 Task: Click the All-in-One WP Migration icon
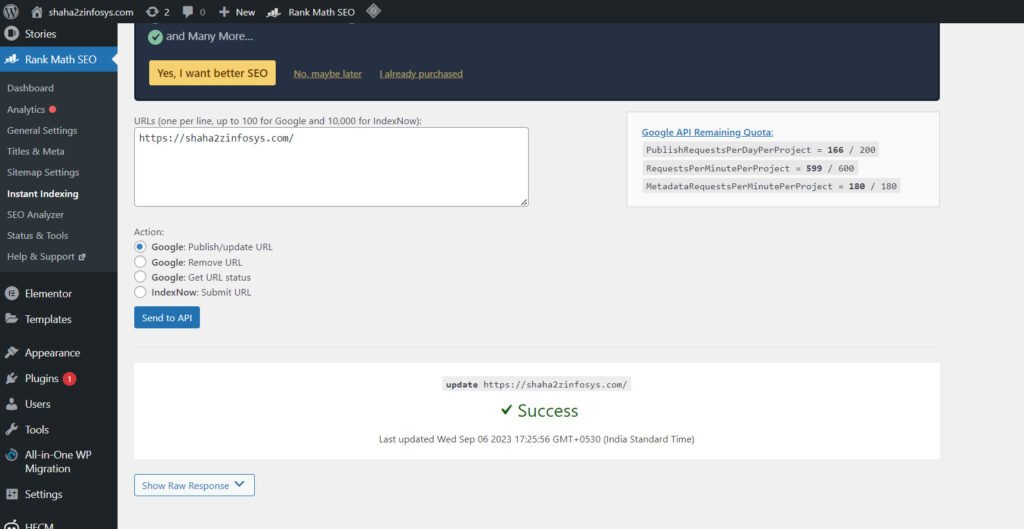point(11,456)
